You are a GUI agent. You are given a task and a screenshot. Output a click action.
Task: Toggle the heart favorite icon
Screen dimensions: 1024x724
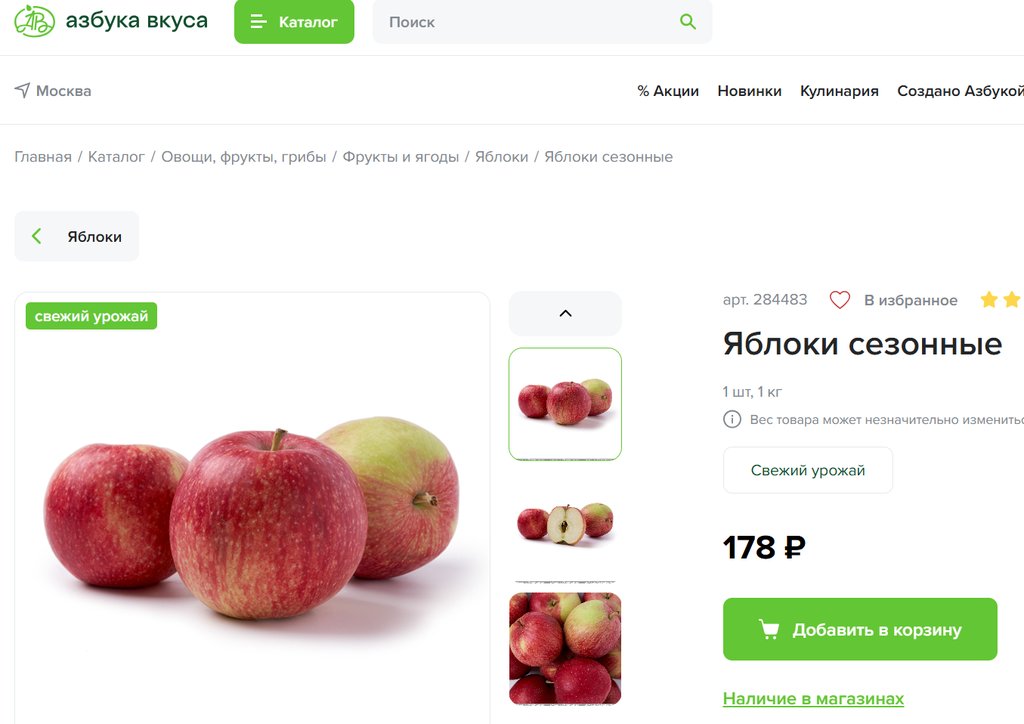click(x=839, y=300)
